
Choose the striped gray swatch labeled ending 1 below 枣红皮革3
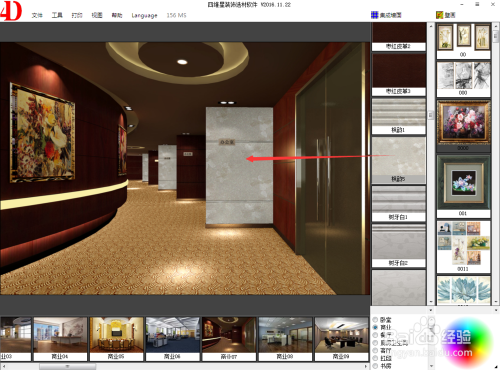tap(399, 116)
